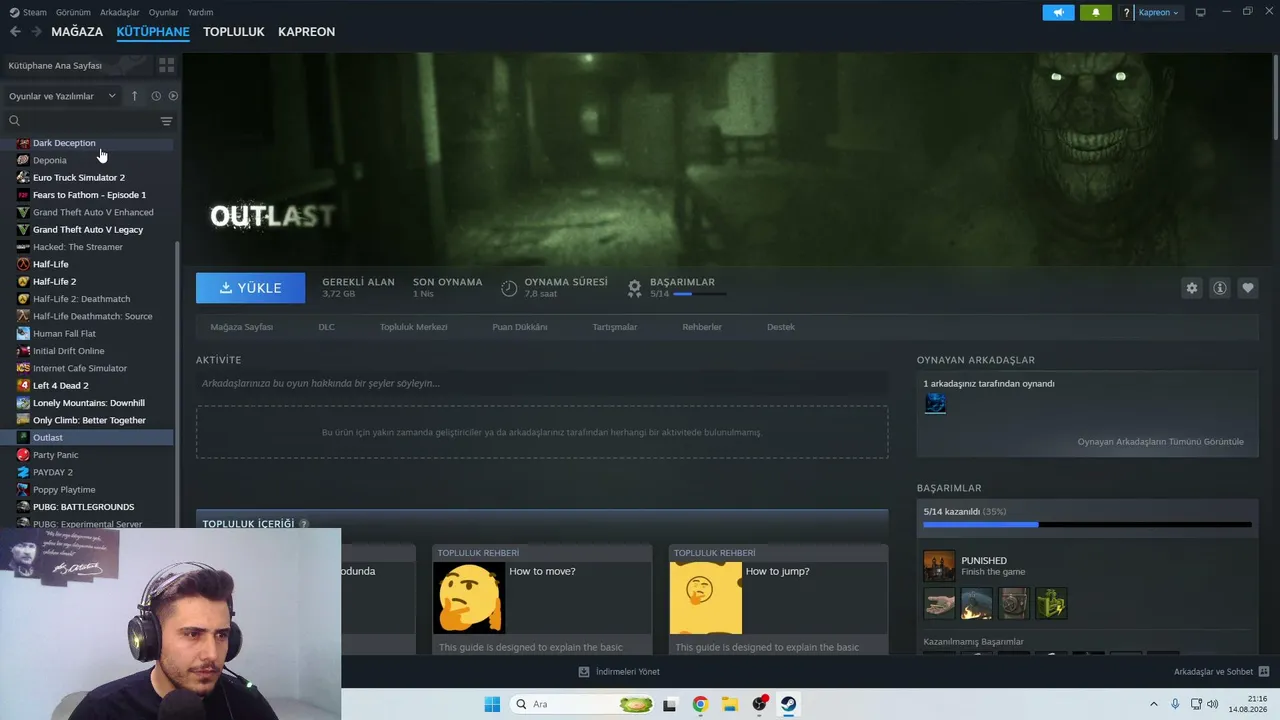Open Arkadaşlar ve Sohbet panel
The height and width of the screenshot is (720, 1280).
[x=1221, y=672]
